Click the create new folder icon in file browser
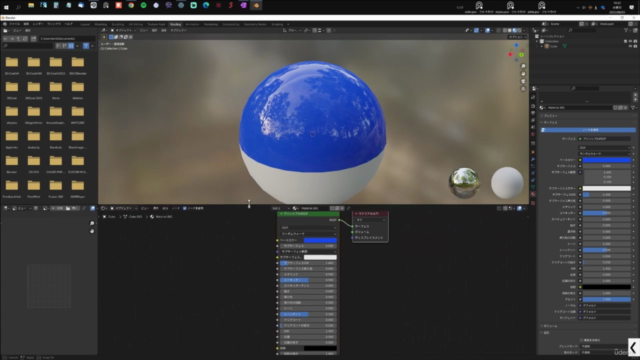Viewport: 640px width, 360px height. 33,38
